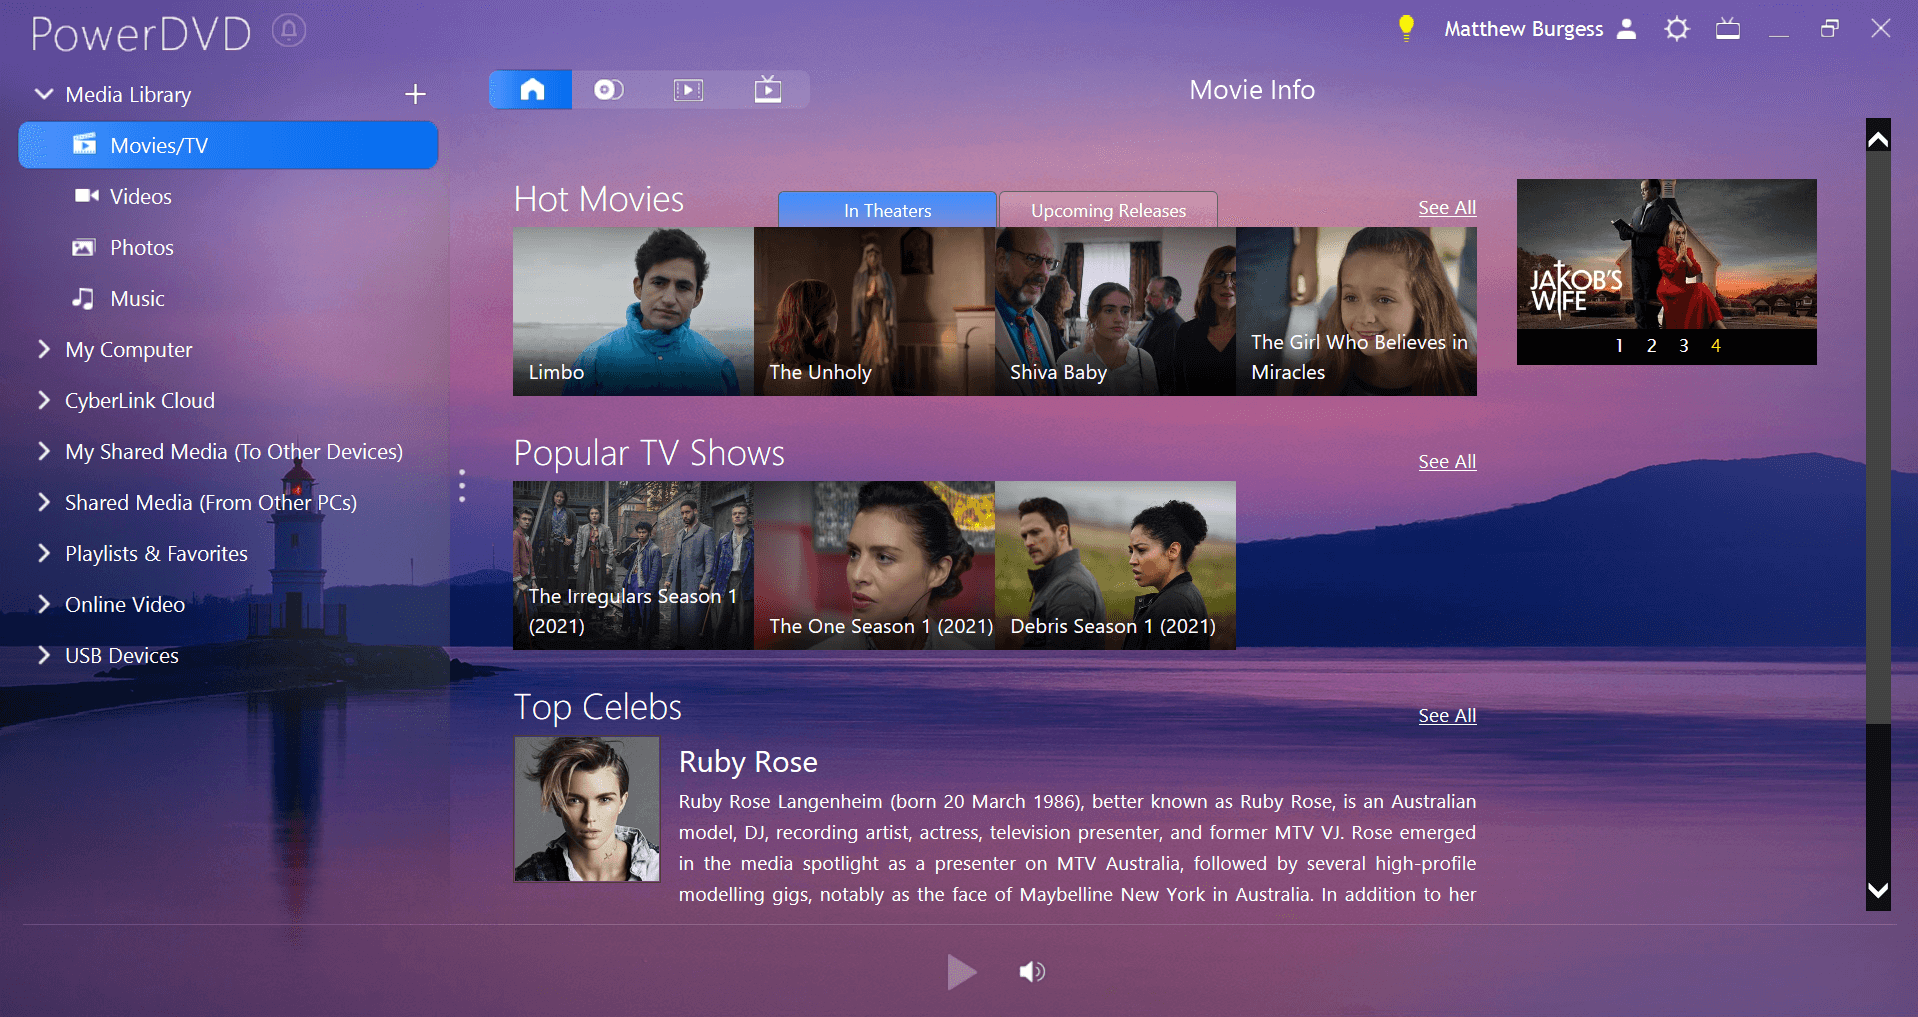Screen dimensions: 1918x1017
Task: Click the three-dot sidebar splitter handle
Action: (x=461, y=485)
